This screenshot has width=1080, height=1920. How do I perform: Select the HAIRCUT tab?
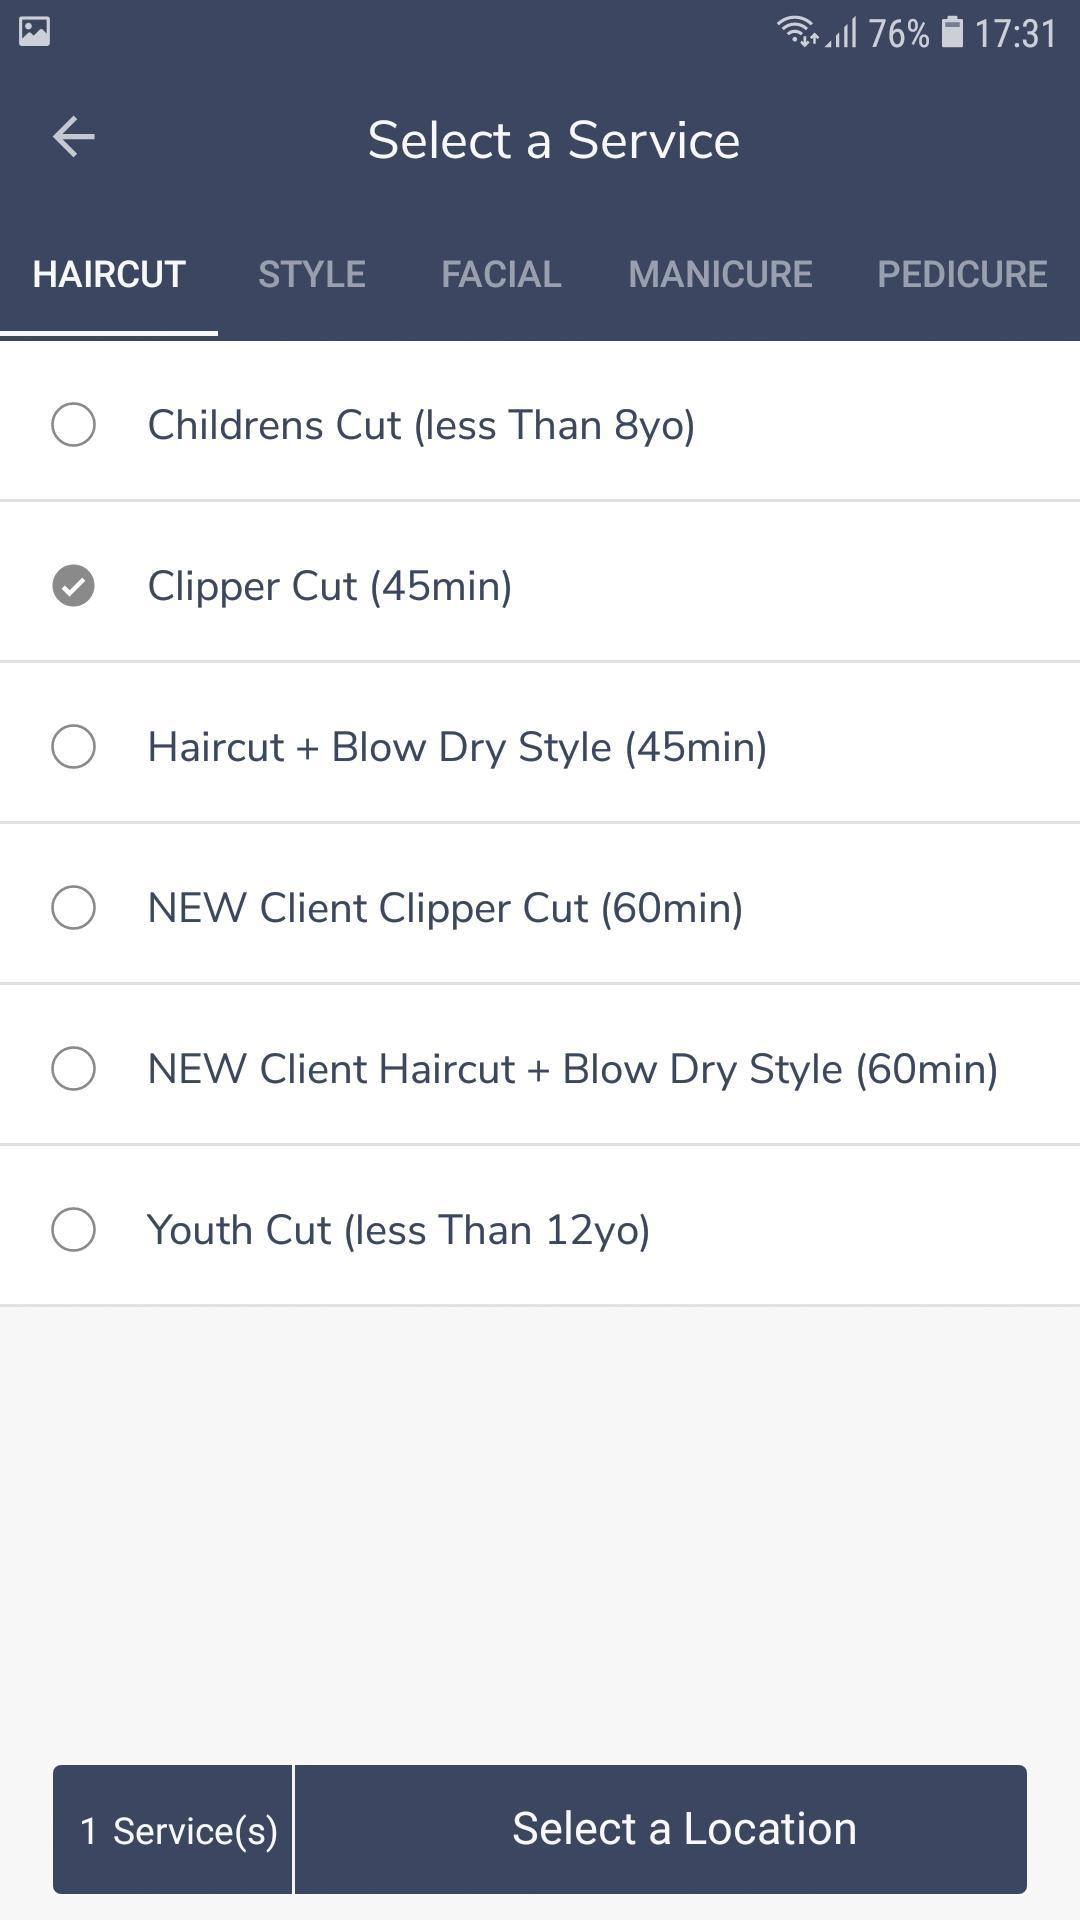109,274
